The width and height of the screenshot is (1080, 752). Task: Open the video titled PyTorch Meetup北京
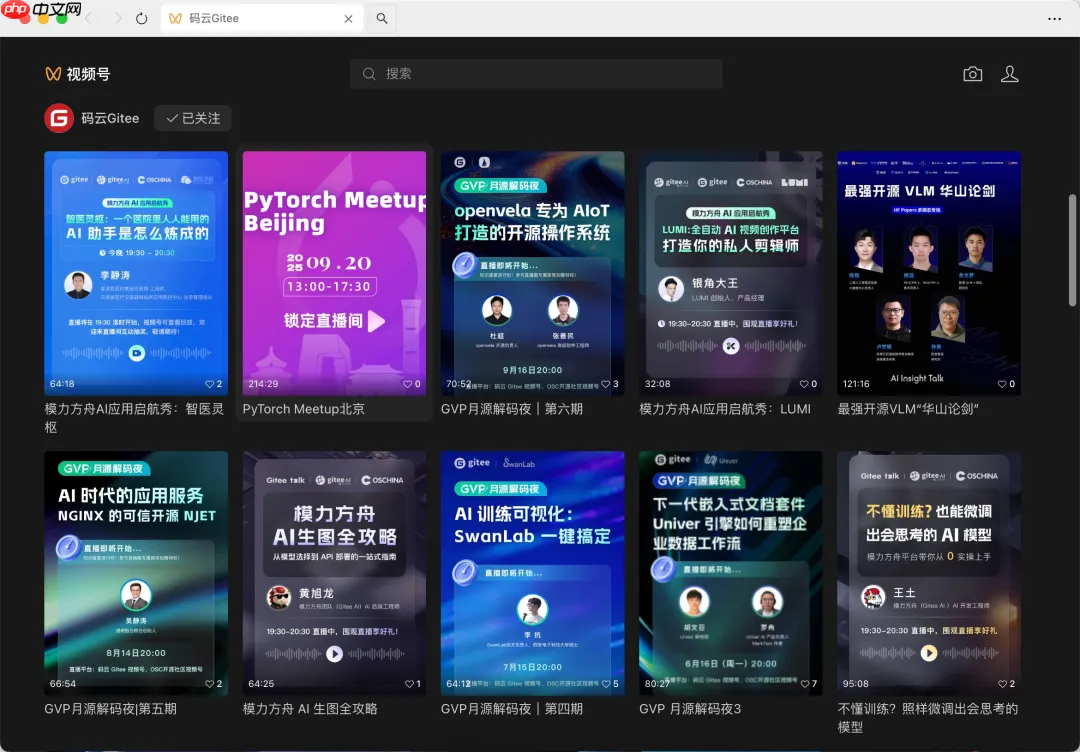click(x=303, y=408)
